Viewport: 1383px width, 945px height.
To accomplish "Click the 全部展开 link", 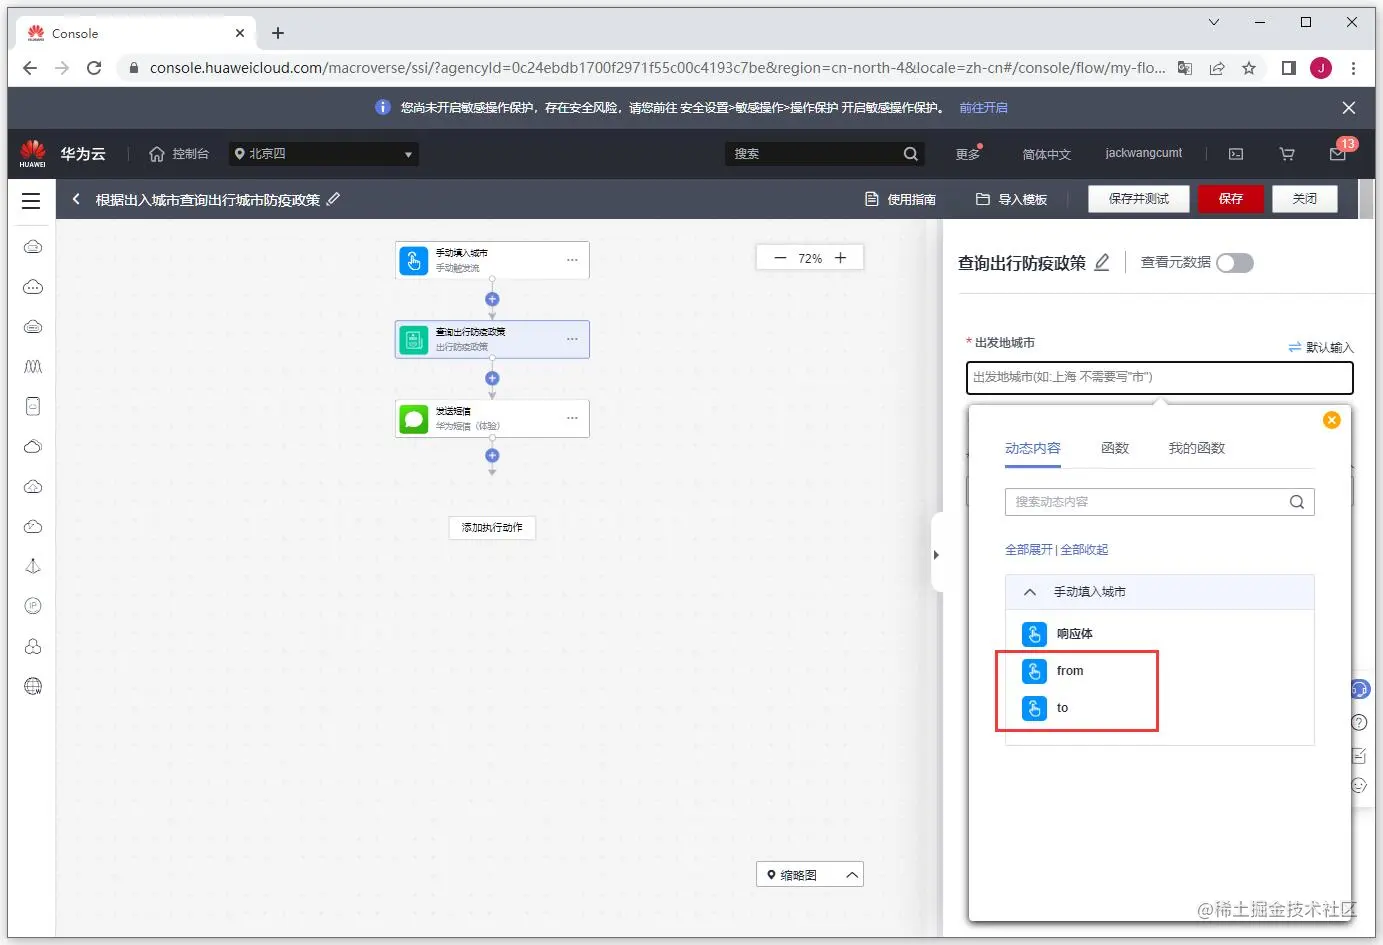I will 1029,550.
